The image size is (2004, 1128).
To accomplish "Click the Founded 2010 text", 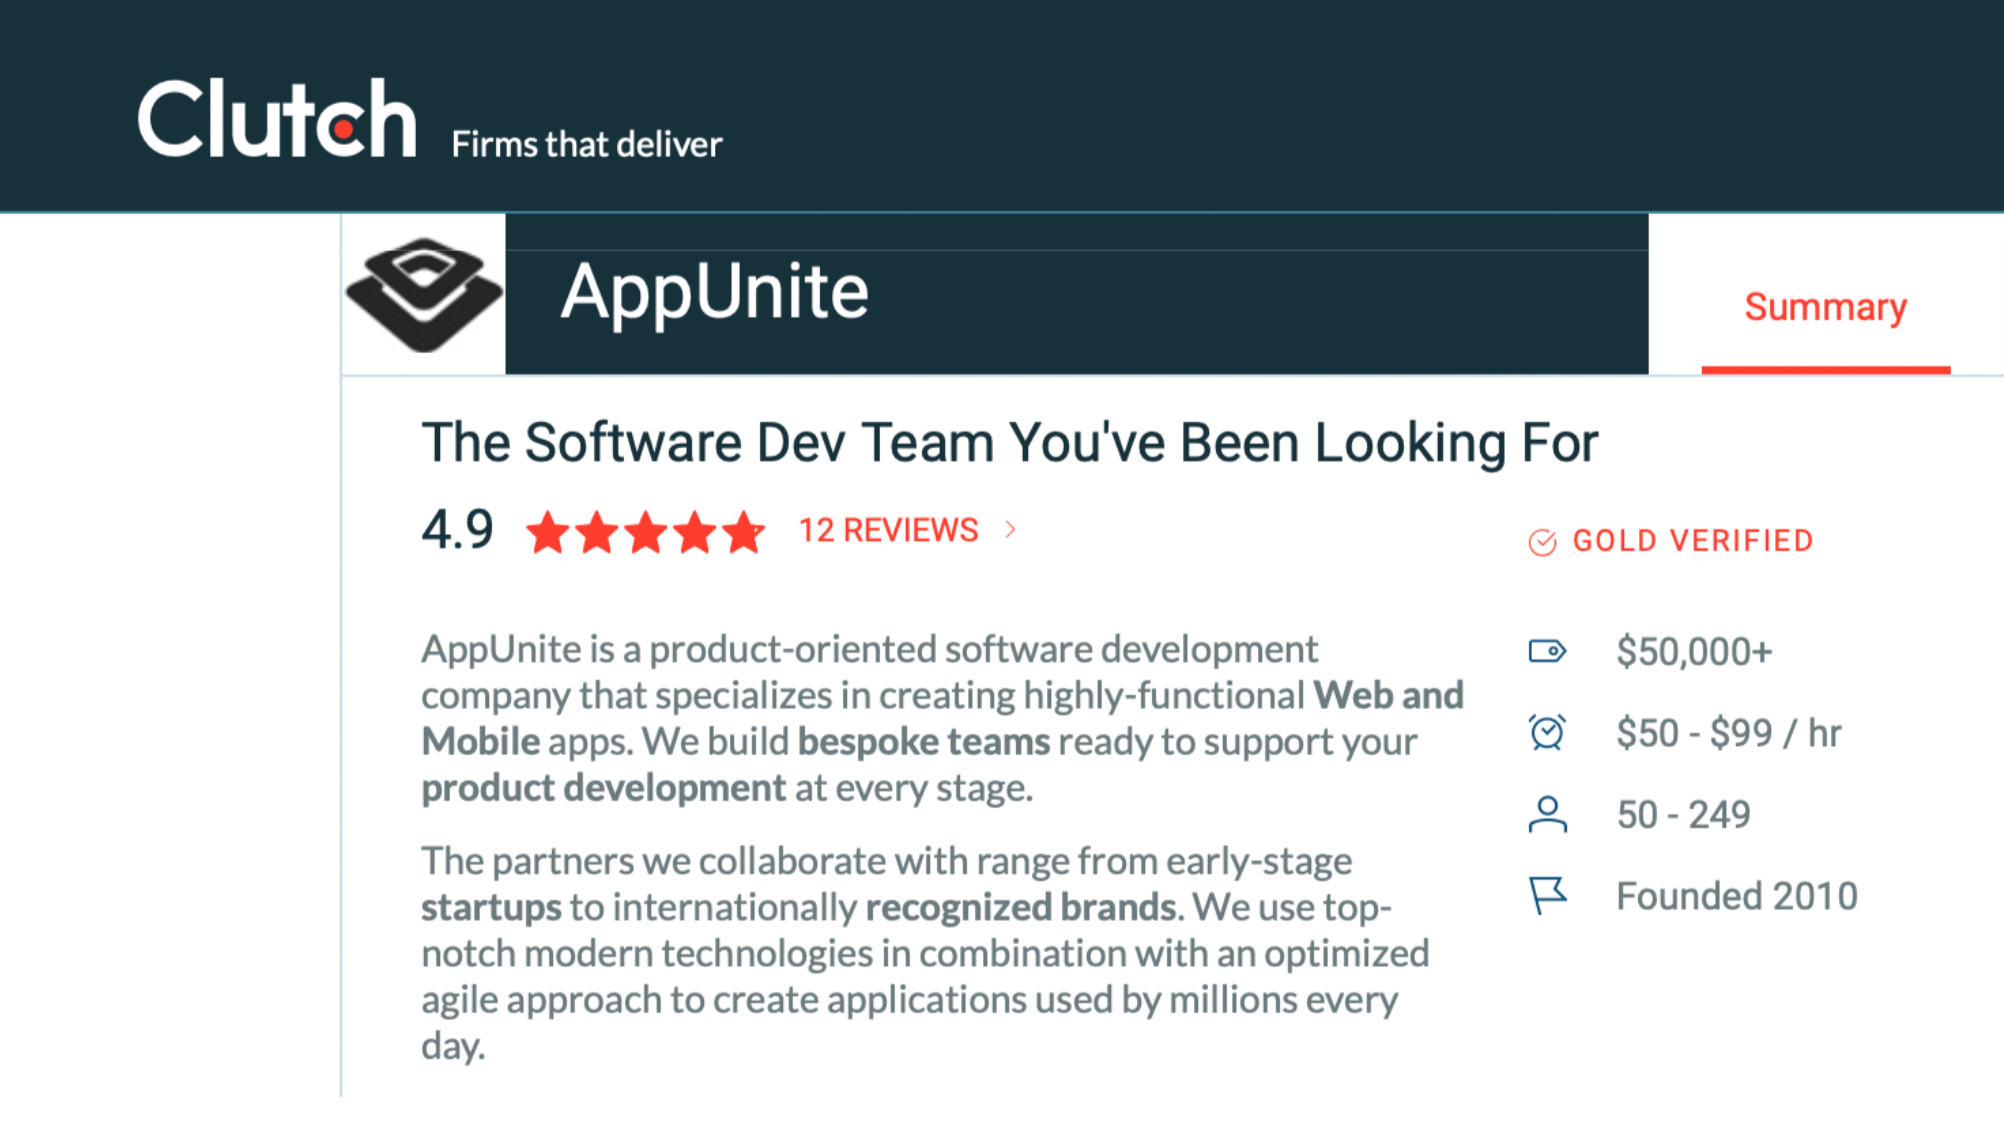I will 1737,896.
